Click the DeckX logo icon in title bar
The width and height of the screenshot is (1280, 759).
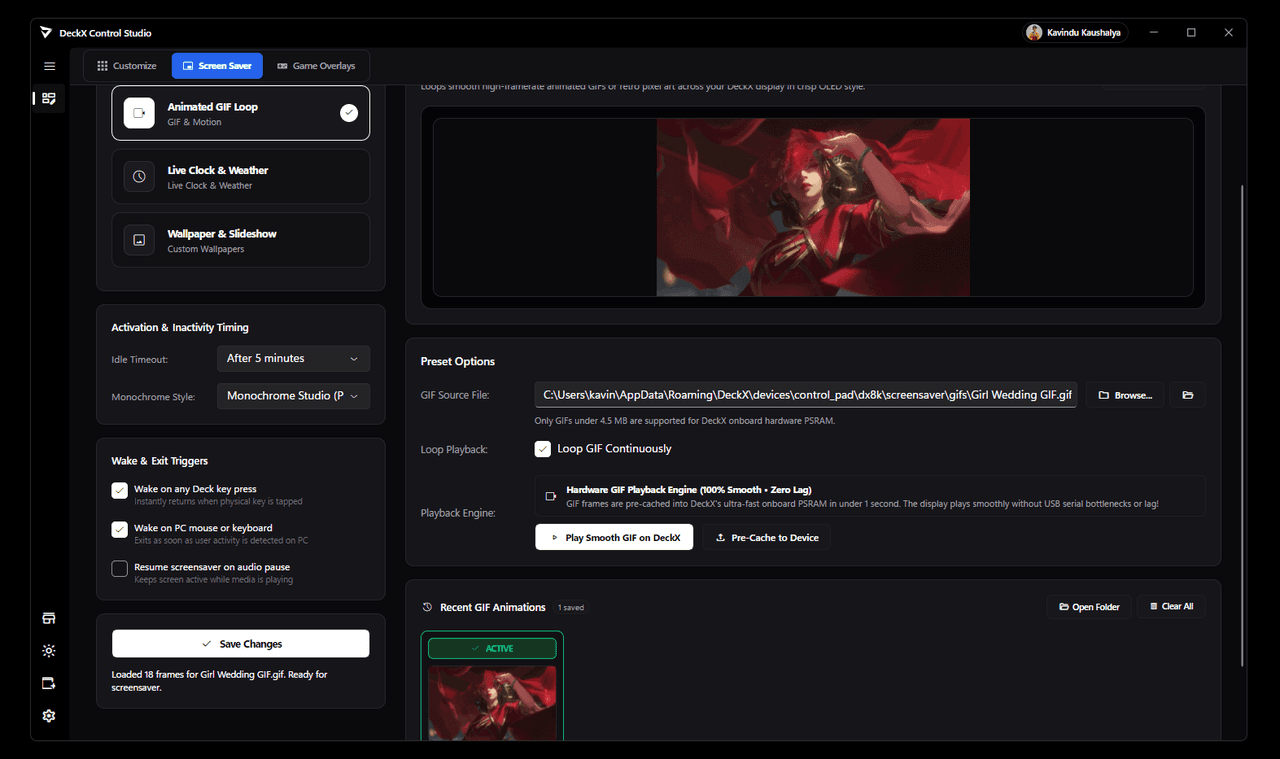tap(46, 33)
